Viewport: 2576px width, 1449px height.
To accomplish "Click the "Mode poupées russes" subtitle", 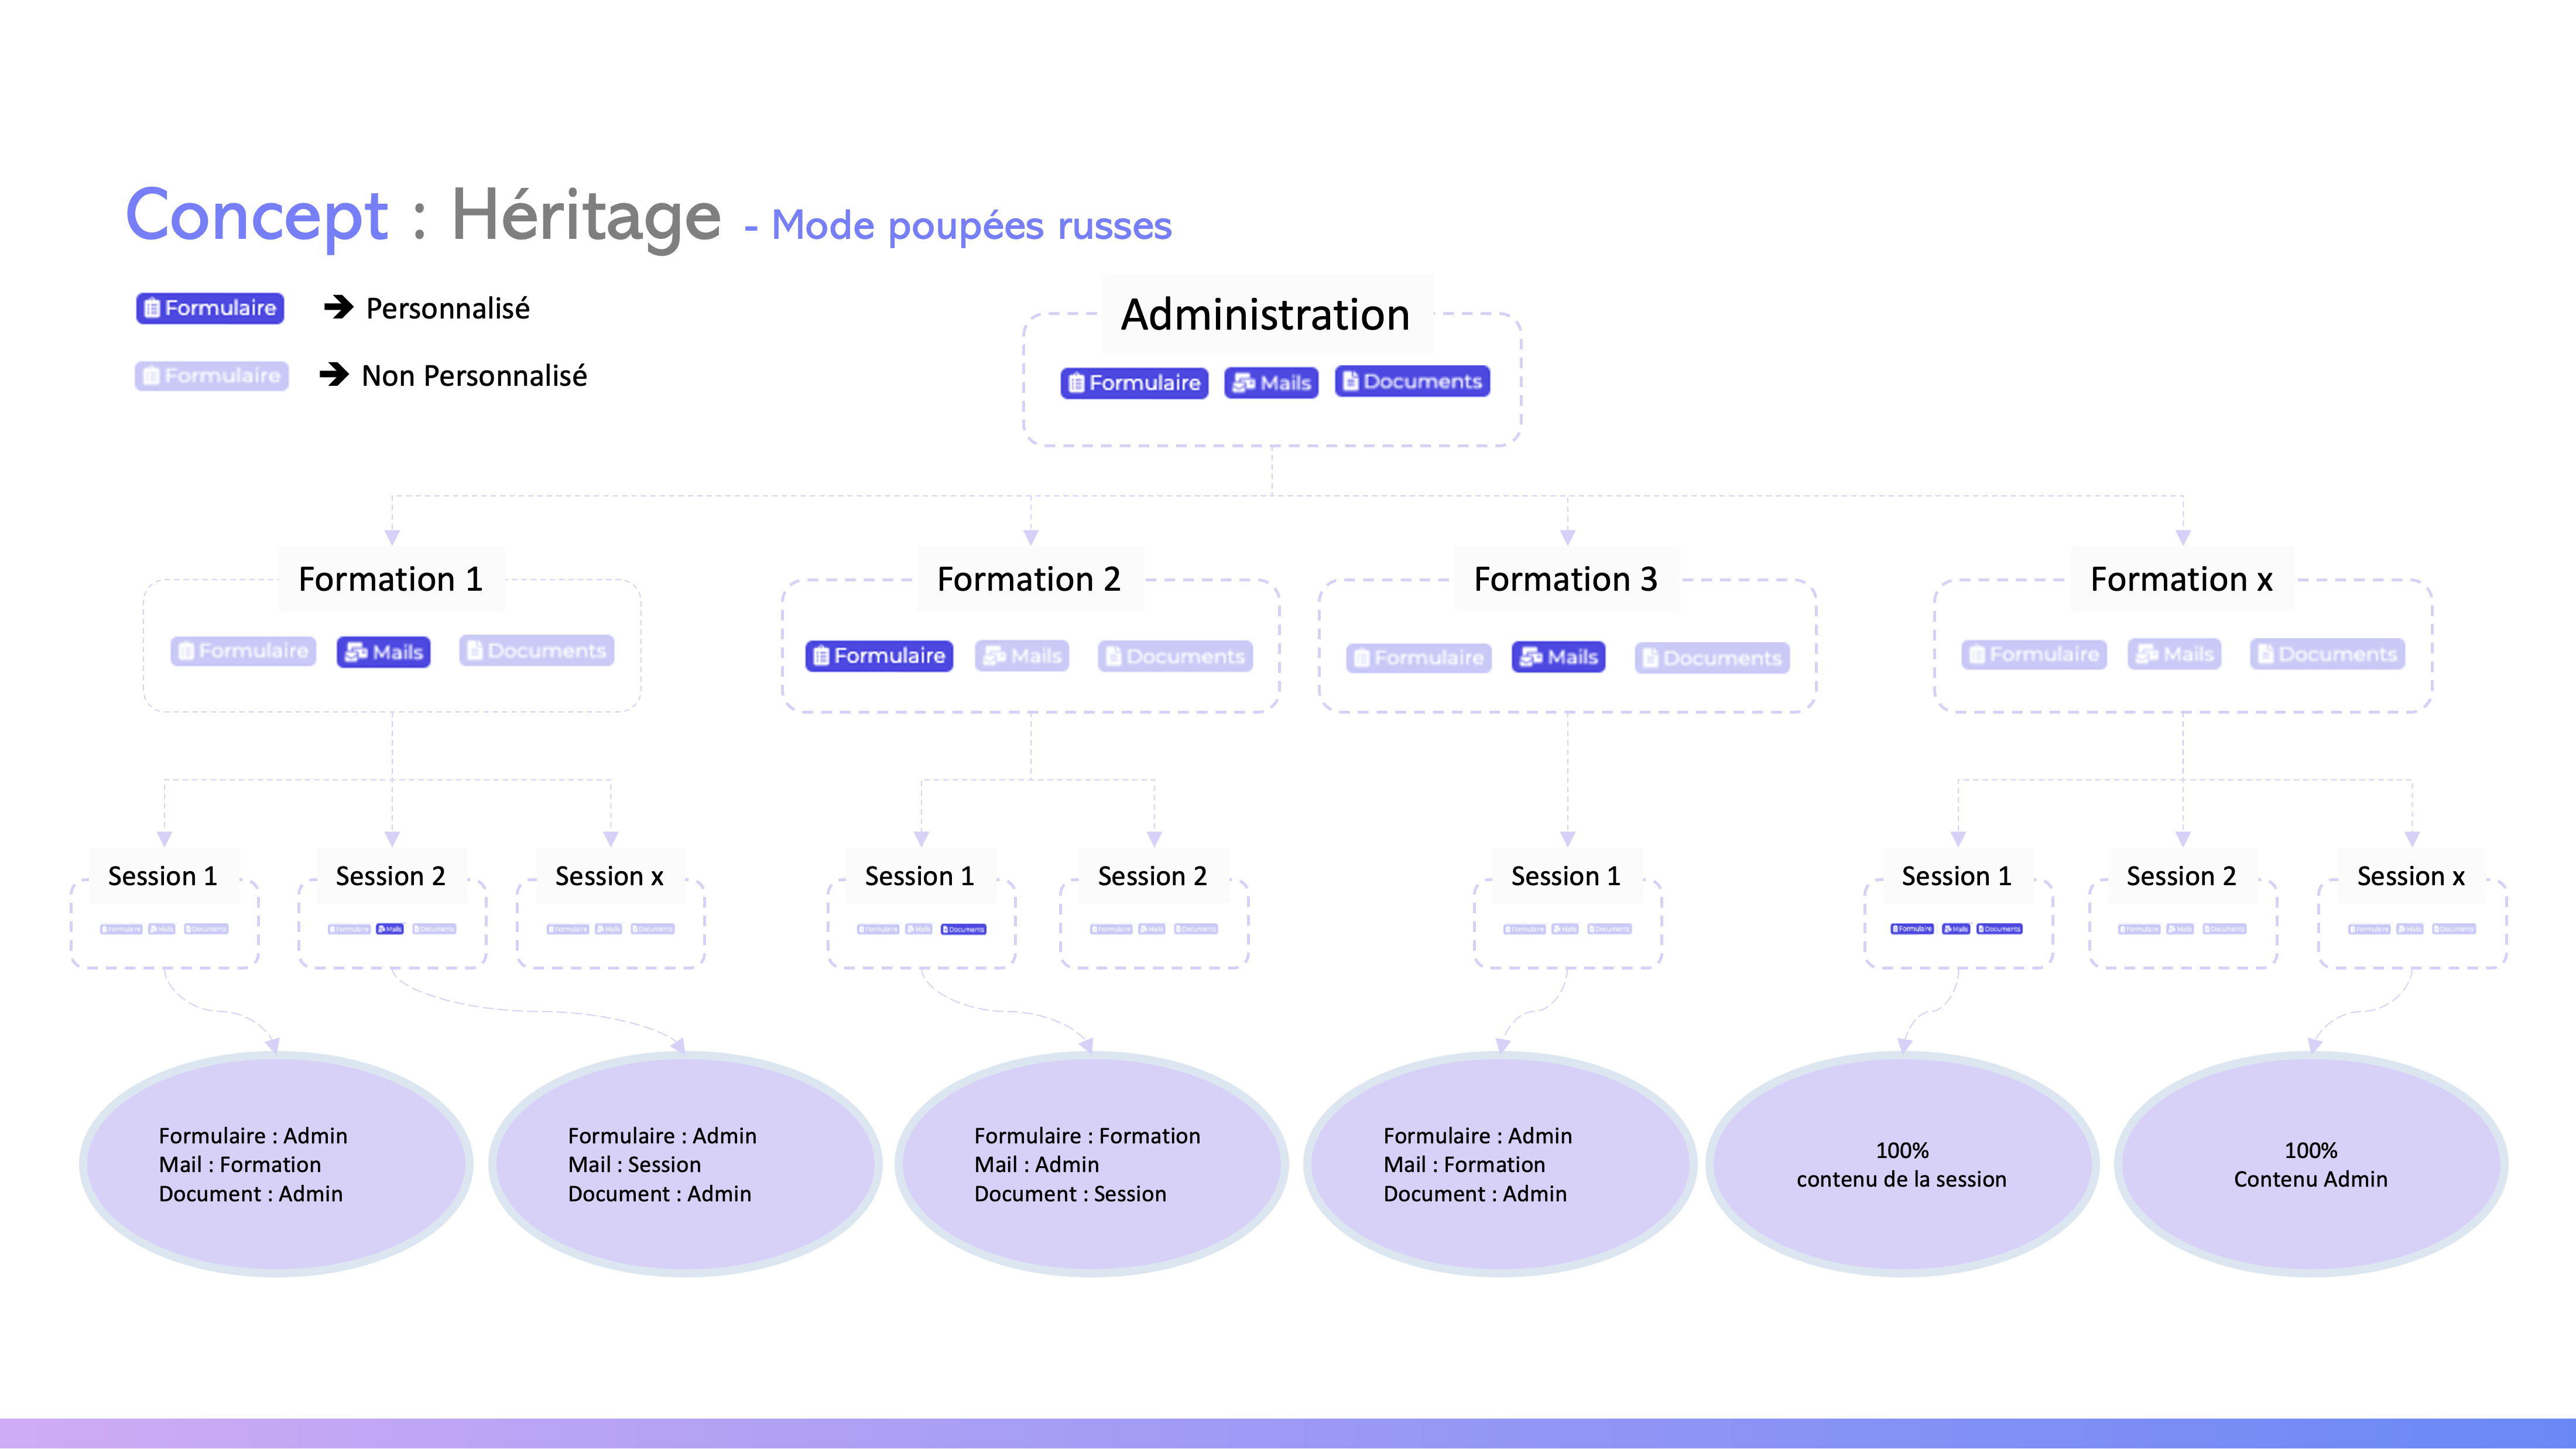I will coord(970,226).
